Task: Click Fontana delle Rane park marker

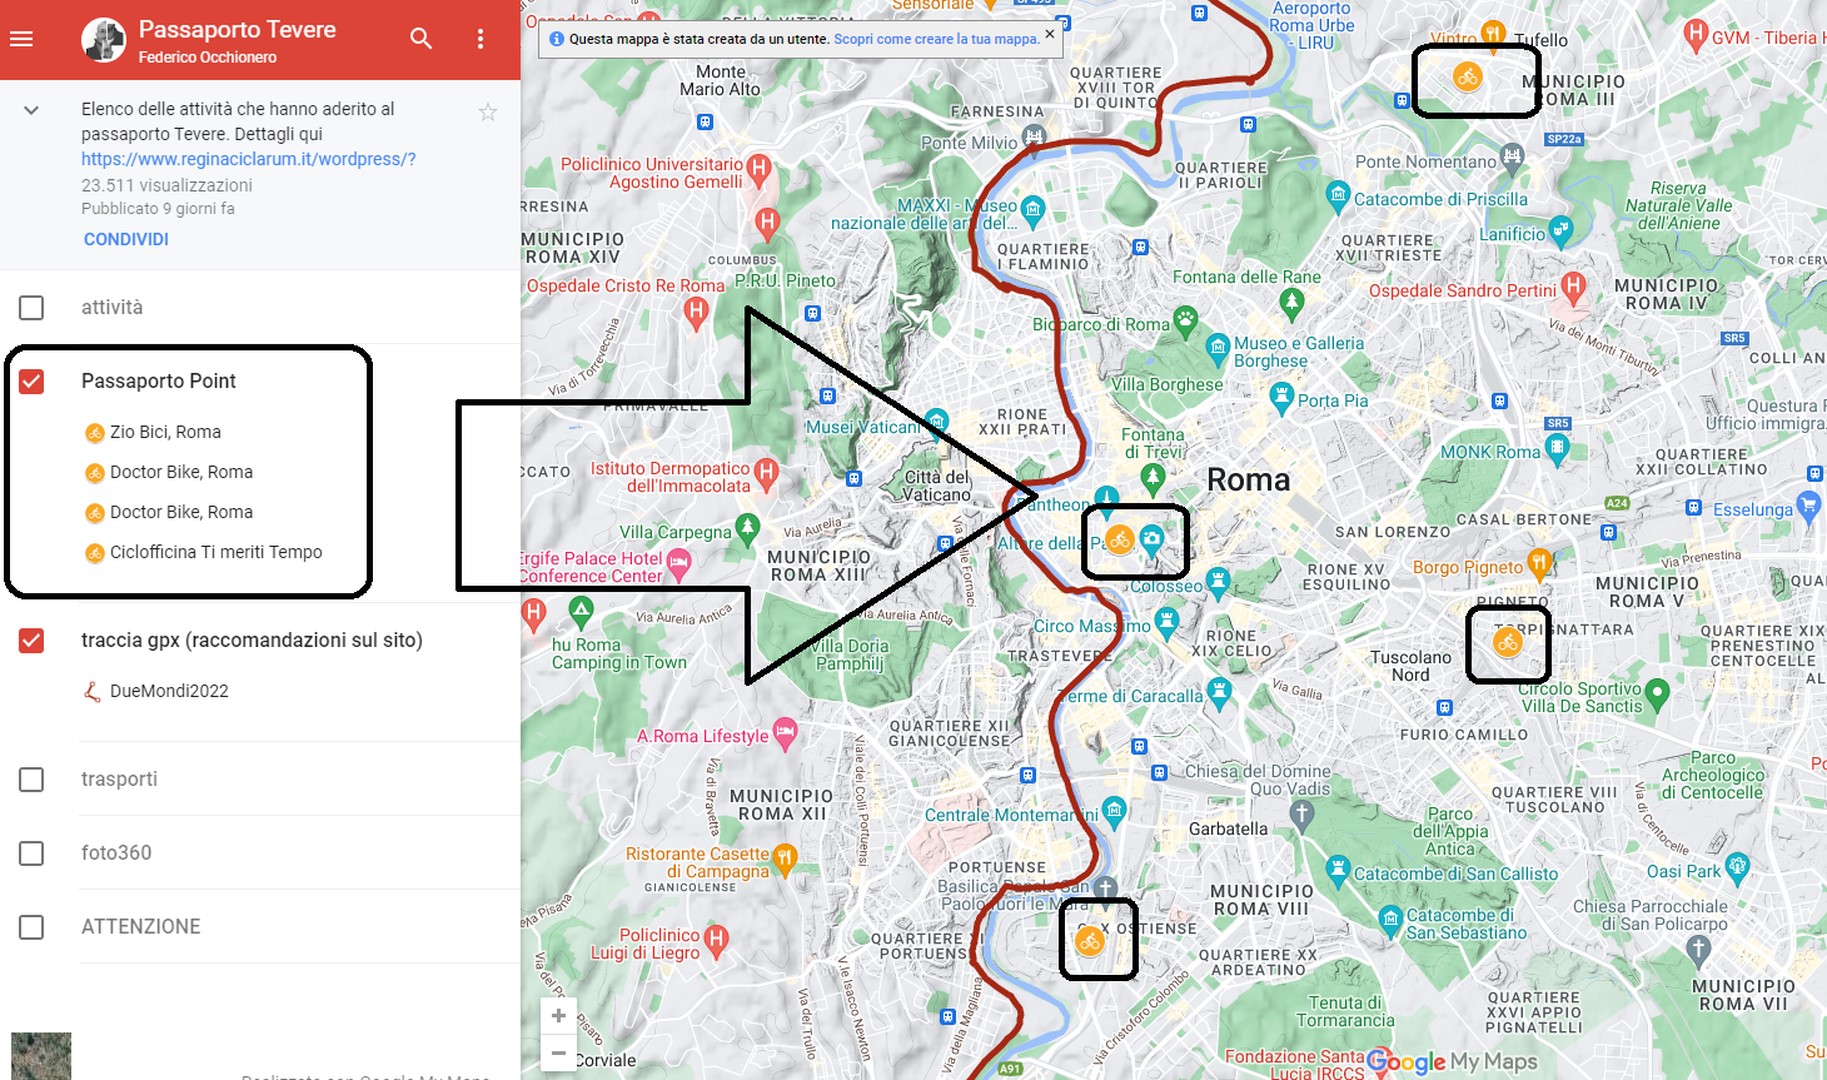Action: coord(1292,301)
